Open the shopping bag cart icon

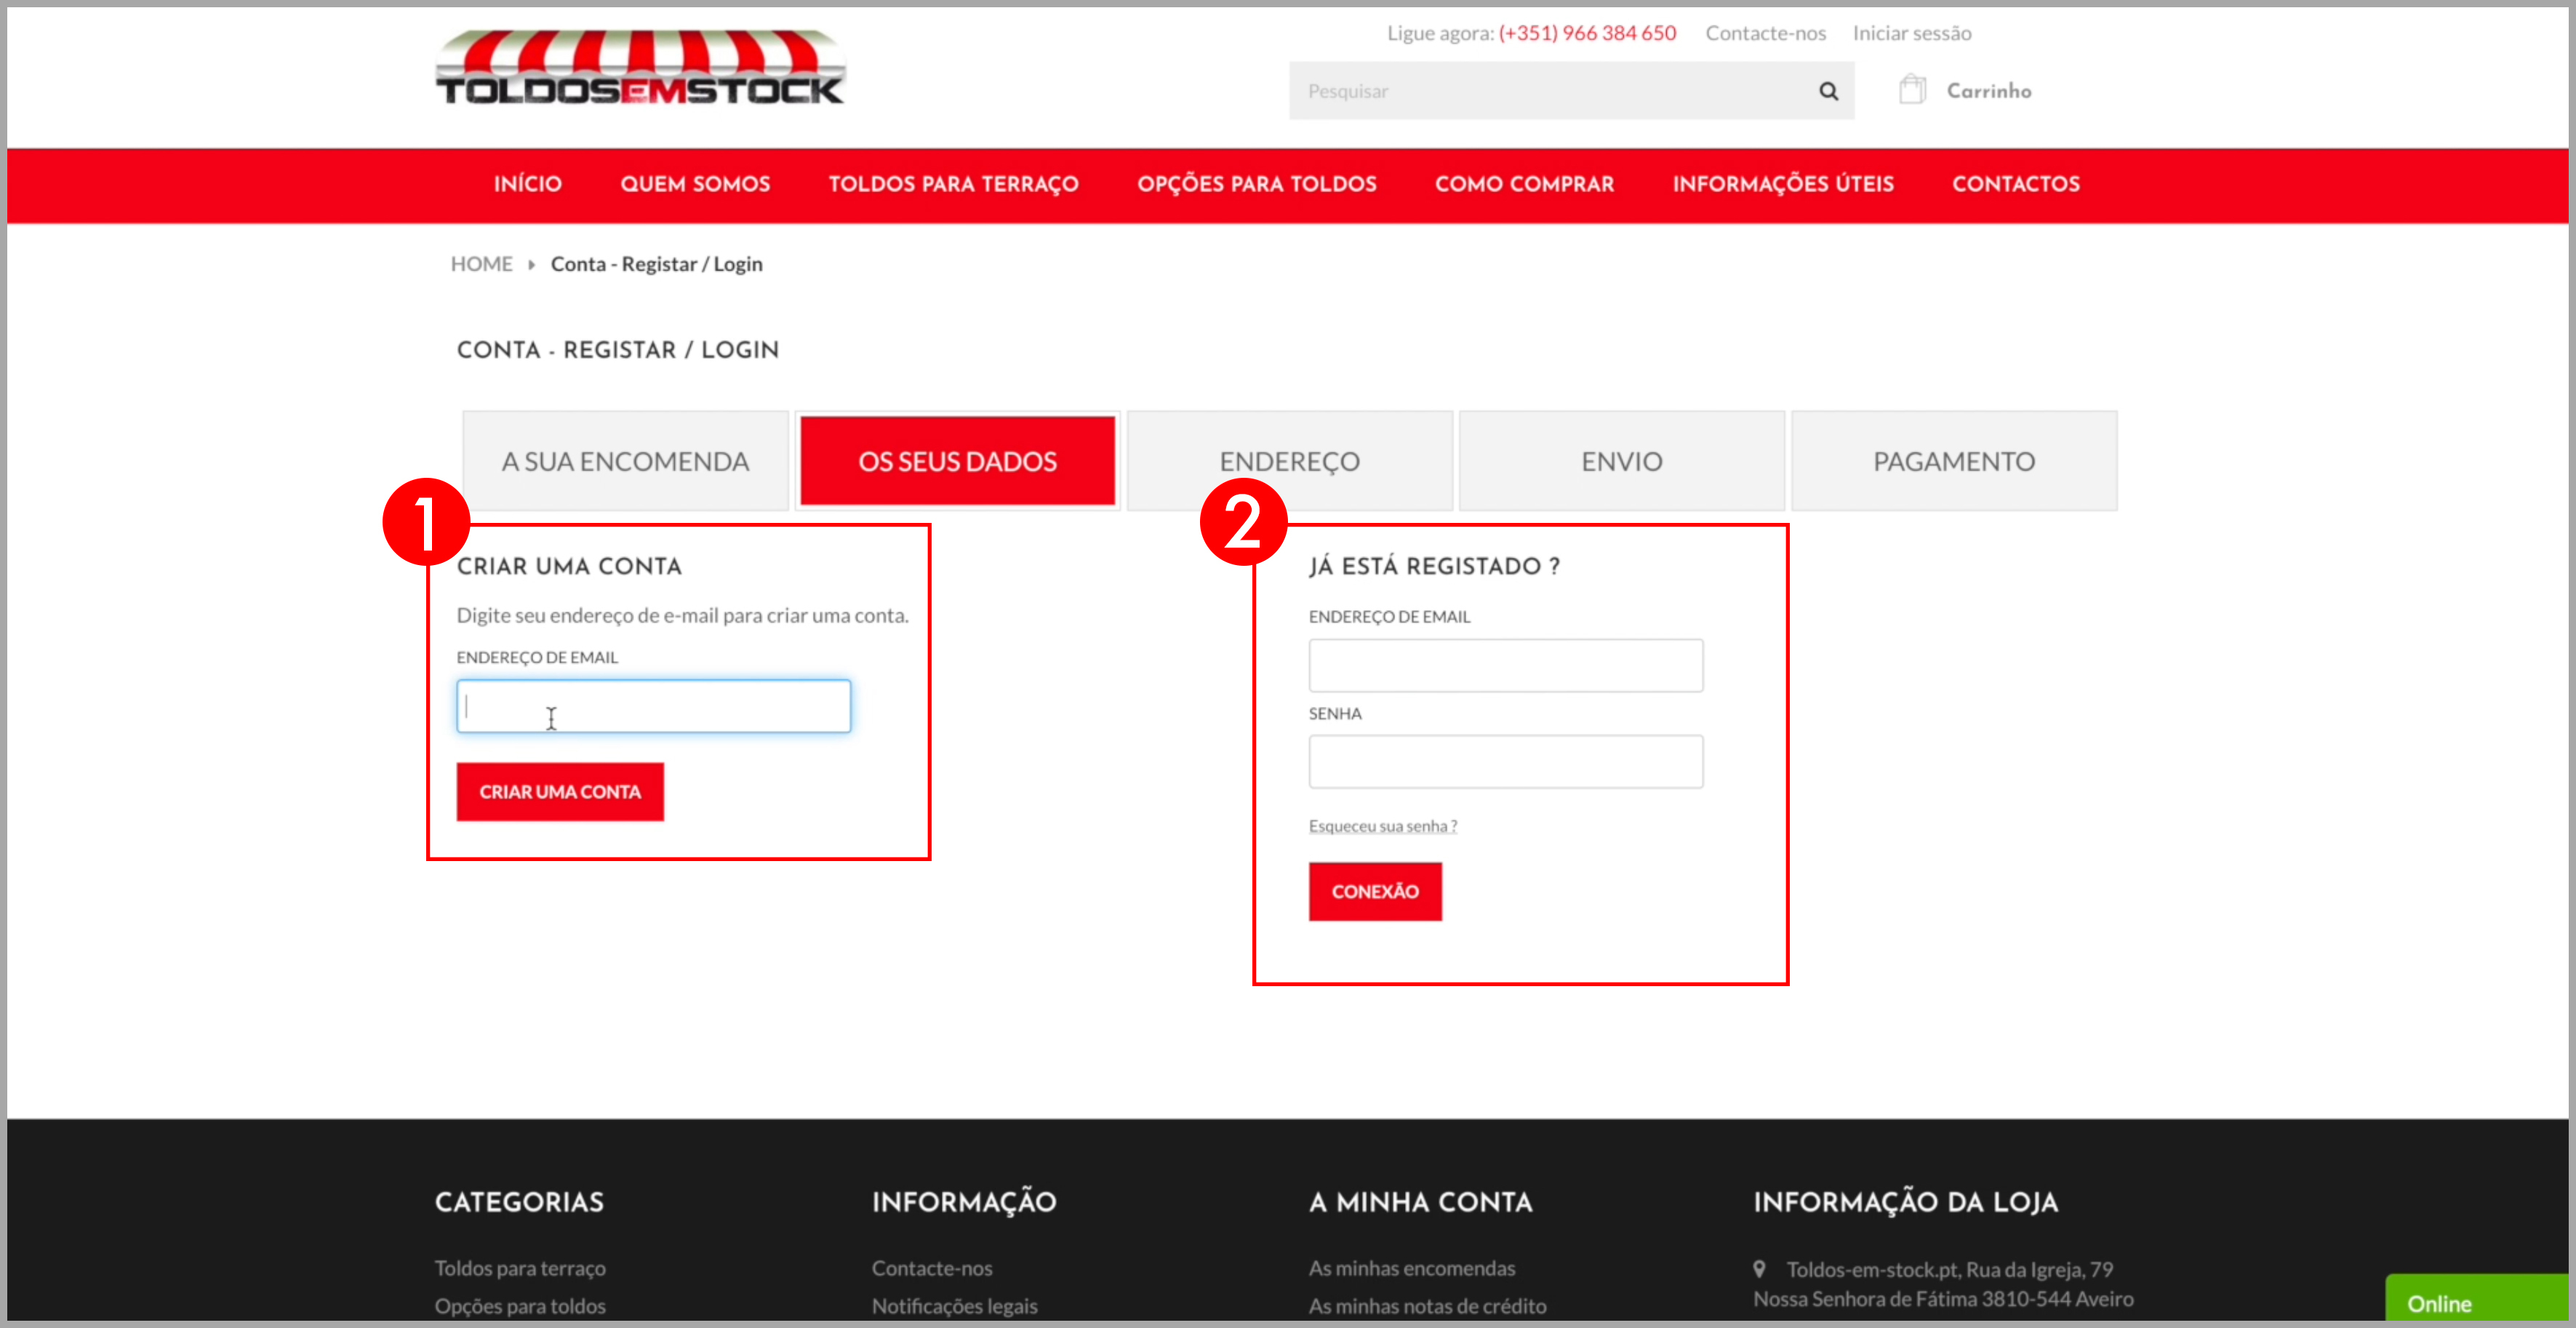point(1912,89)
